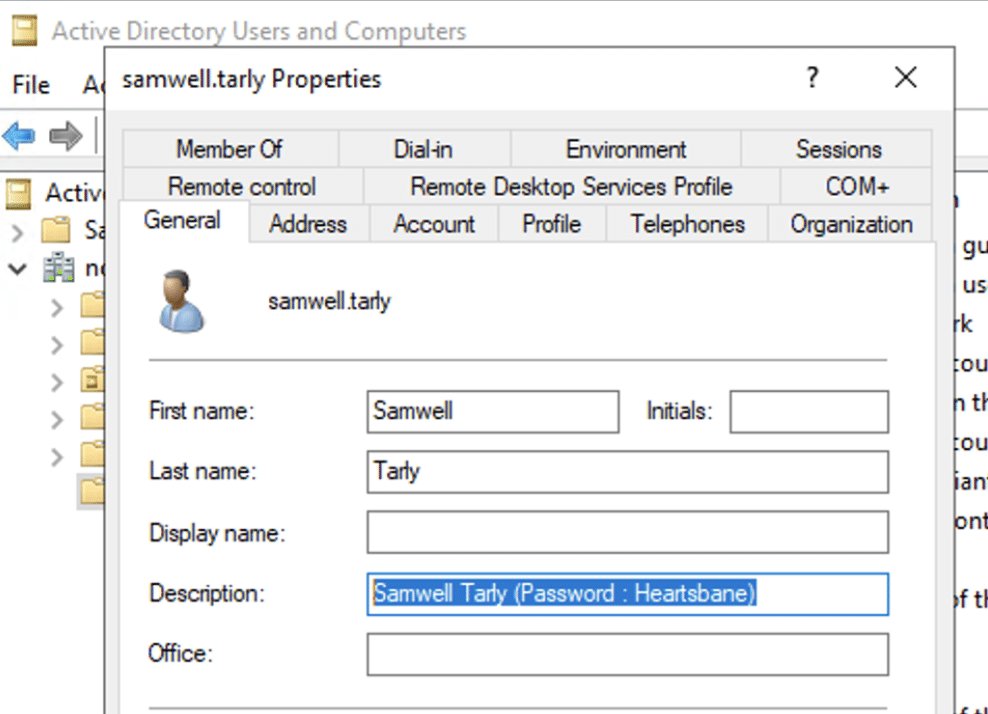This screenshot has height=714, width=988.
Task: Click the gray Forward arrow in toolbar
Action: click(65, 135)
